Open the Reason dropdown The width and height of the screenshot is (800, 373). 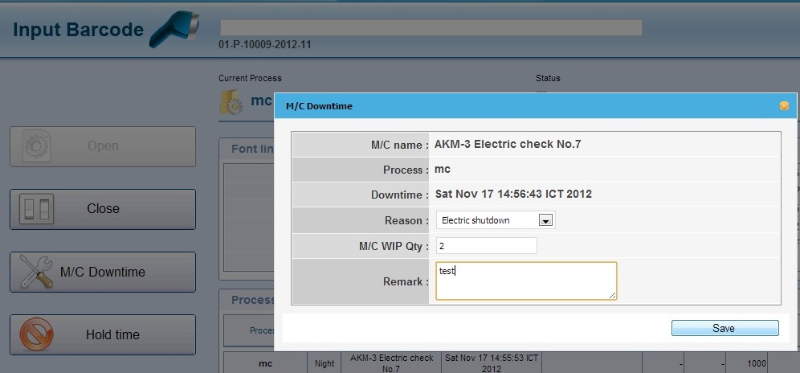[x=495, y=220]
